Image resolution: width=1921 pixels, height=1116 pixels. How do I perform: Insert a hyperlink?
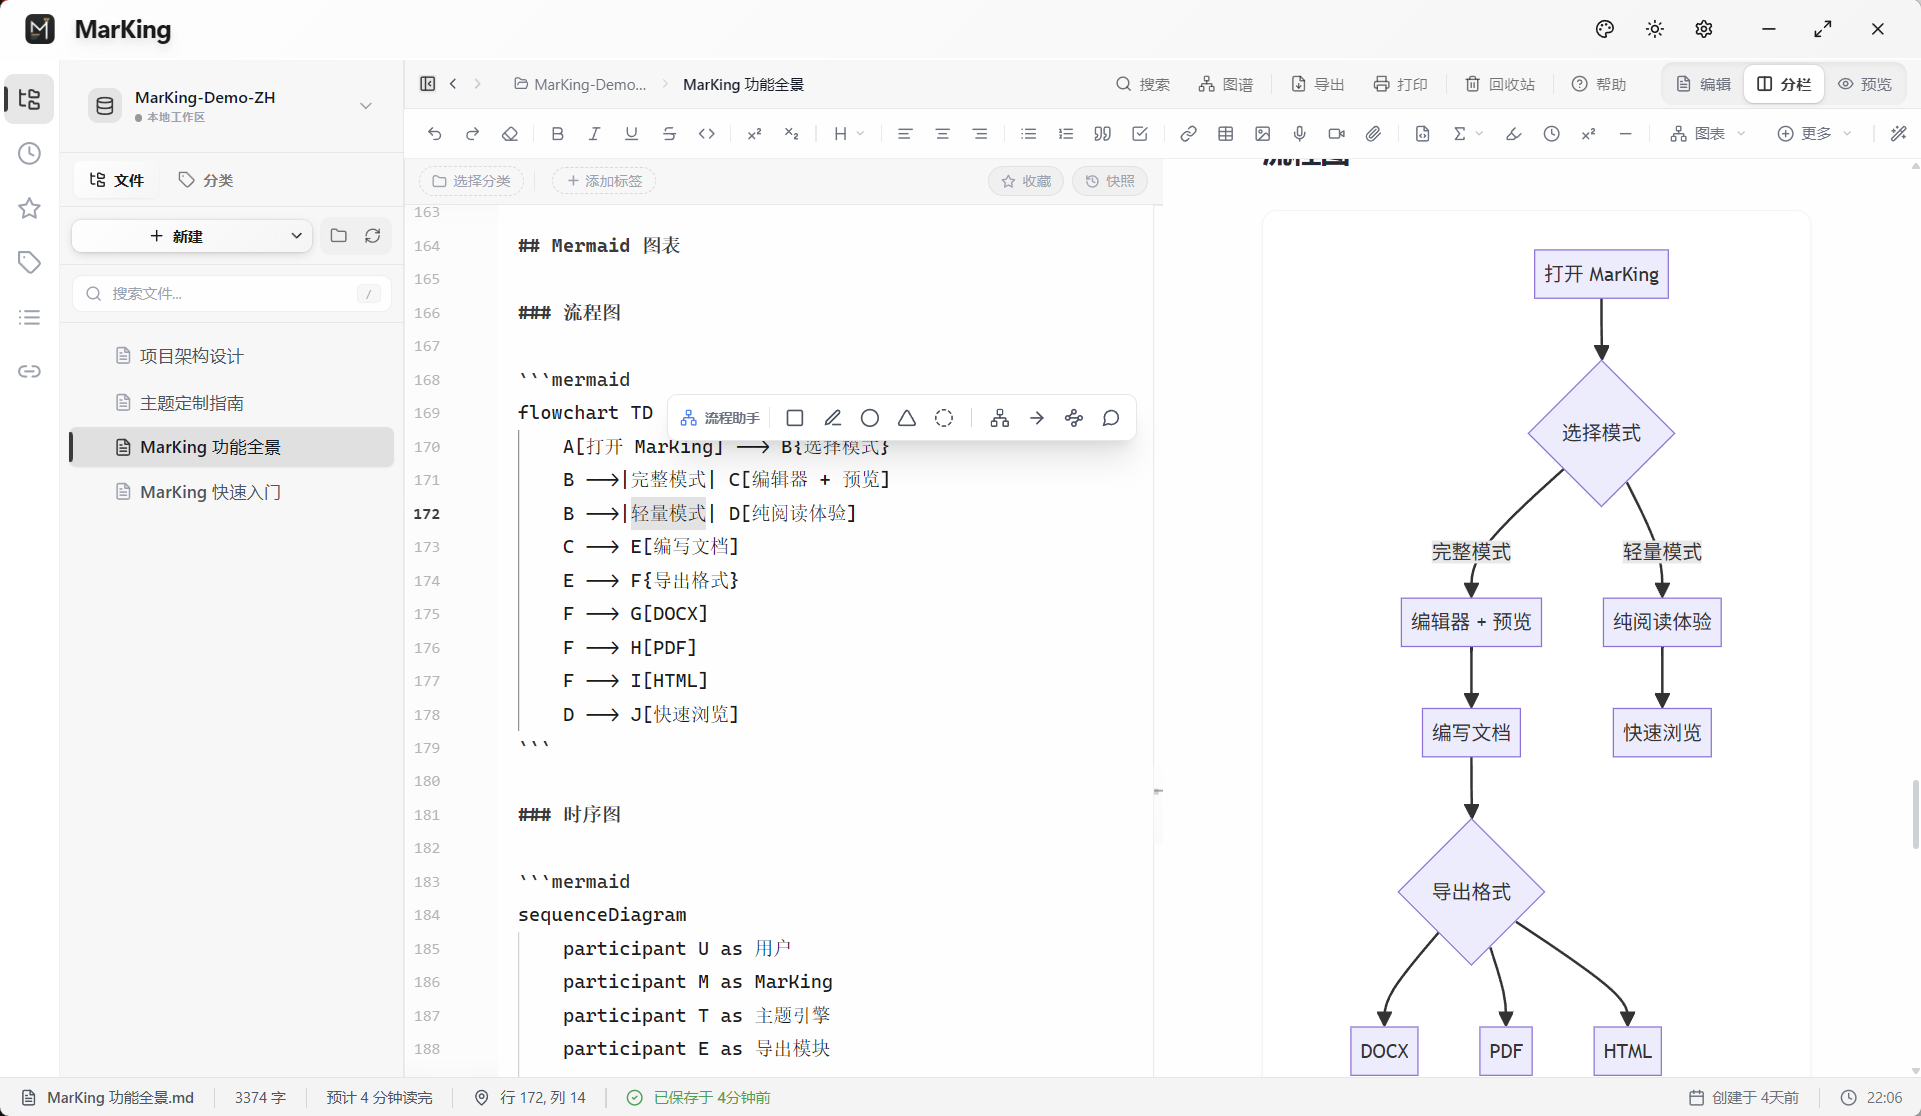coord(1188,134)
